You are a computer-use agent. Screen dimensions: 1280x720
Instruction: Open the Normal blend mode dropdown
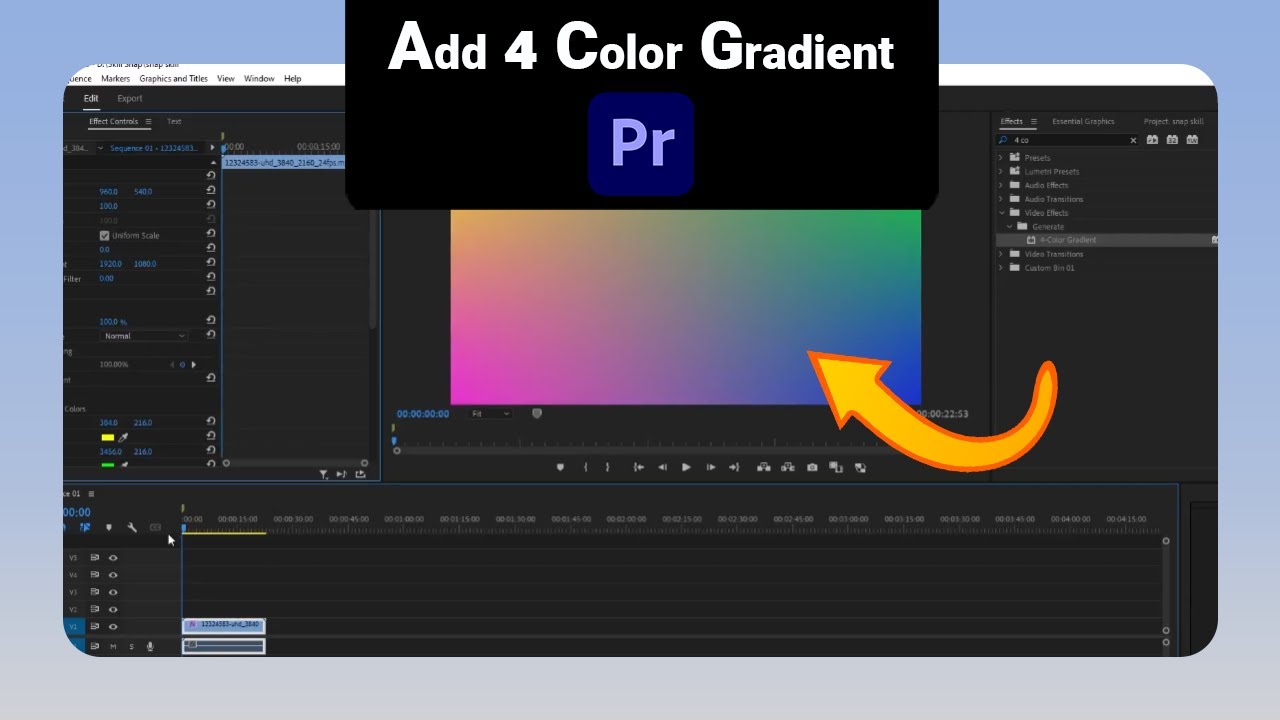click(x=145, y=336)
